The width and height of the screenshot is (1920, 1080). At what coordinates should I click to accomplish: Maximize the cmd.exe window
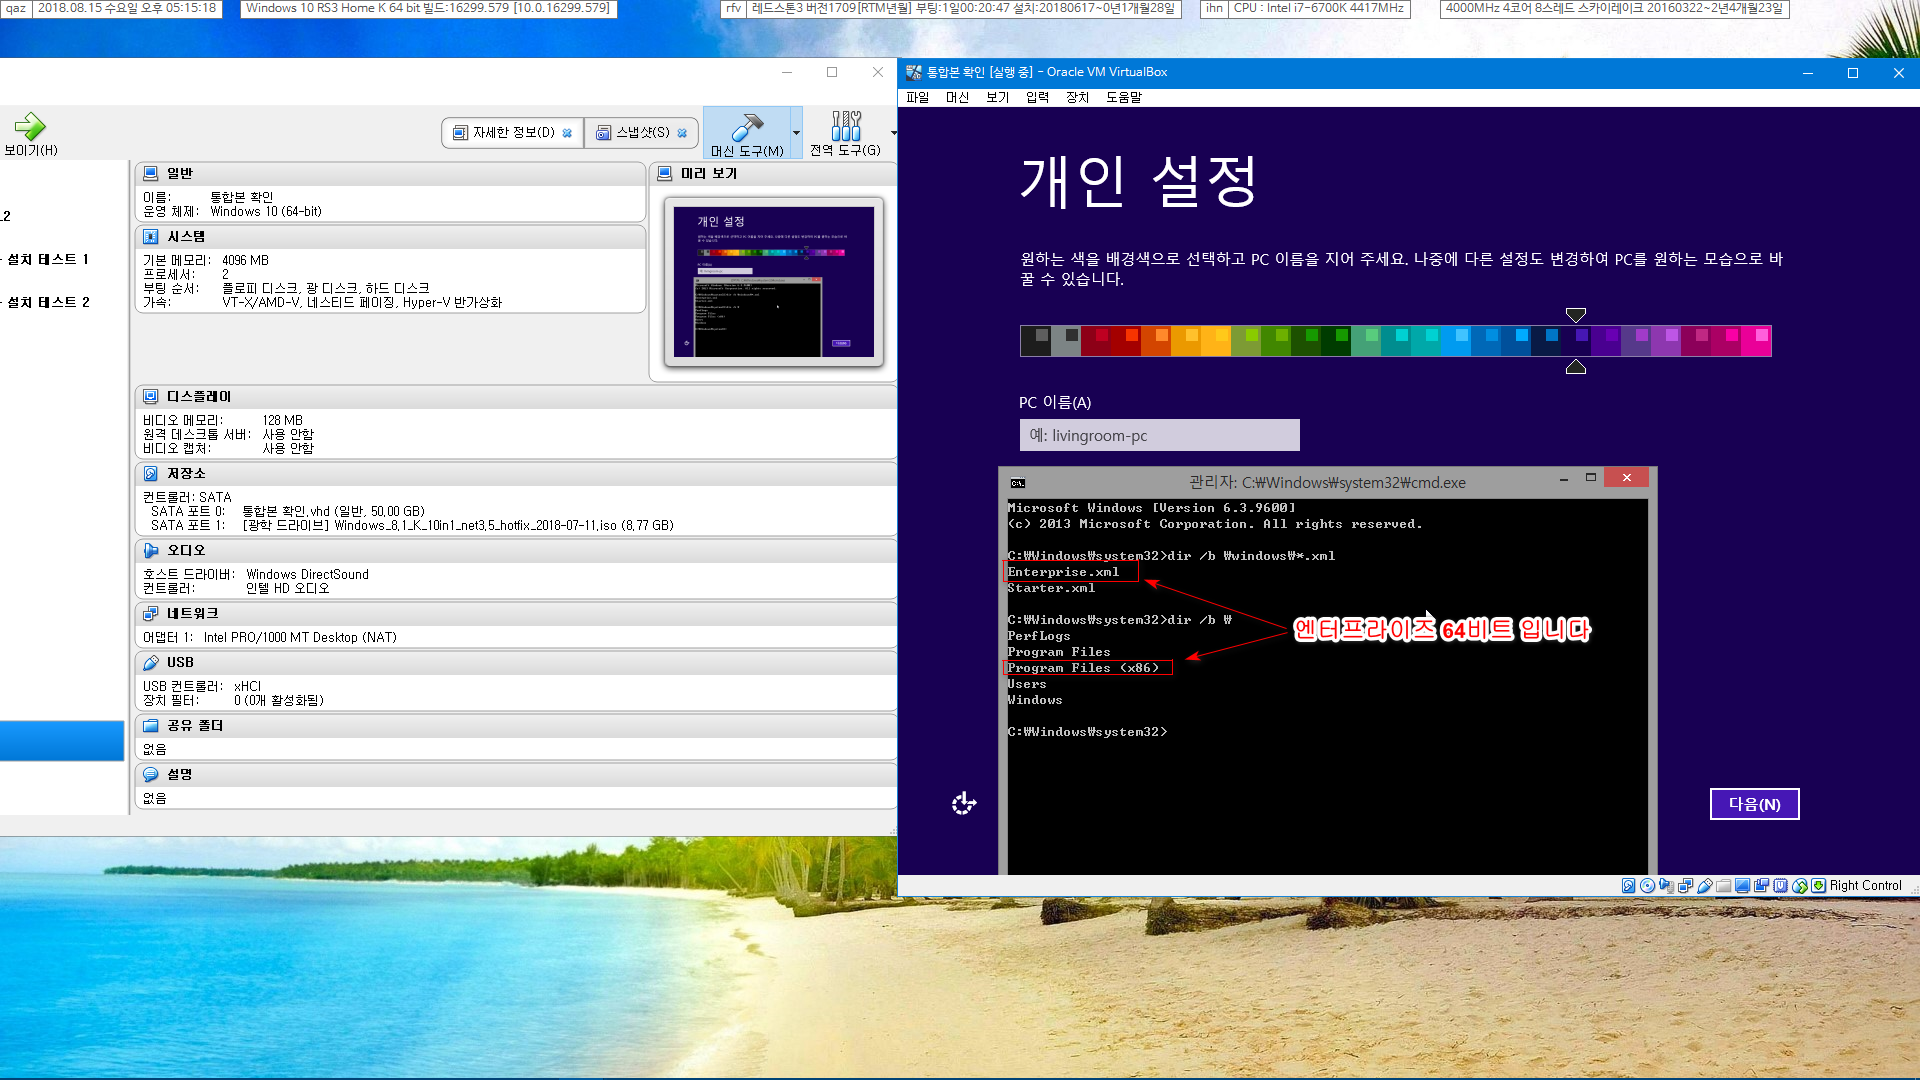click(1590, 478)
